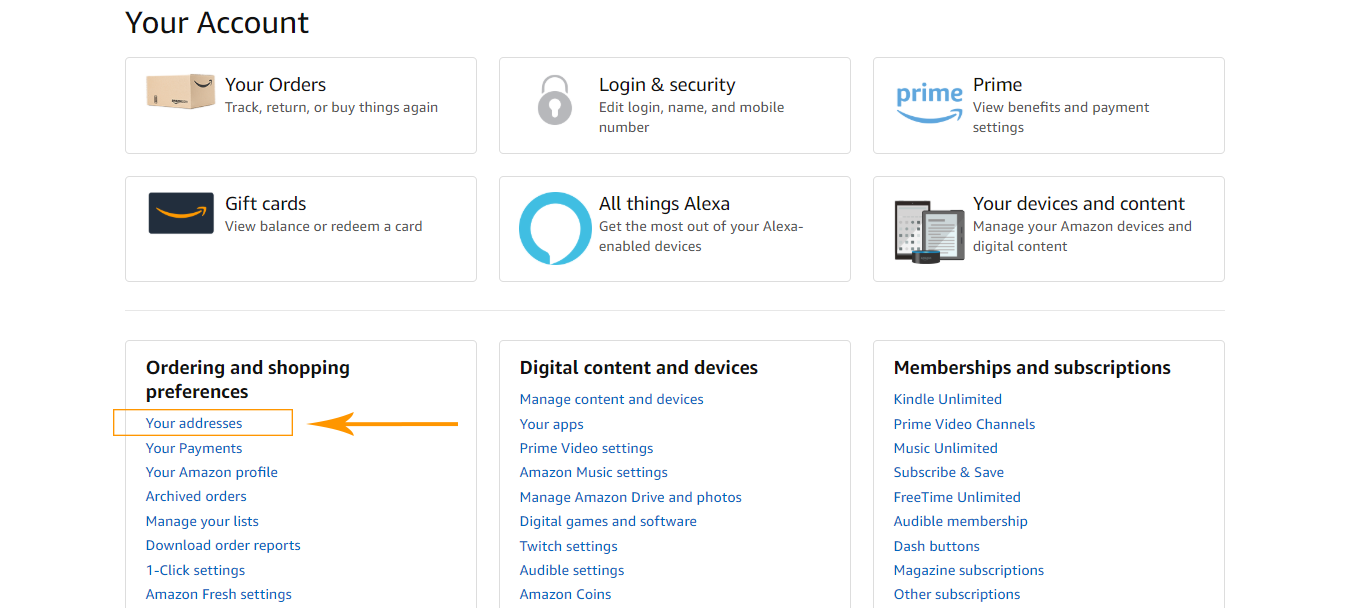
Task: Click Download order reports
Action: coord(223,545)
